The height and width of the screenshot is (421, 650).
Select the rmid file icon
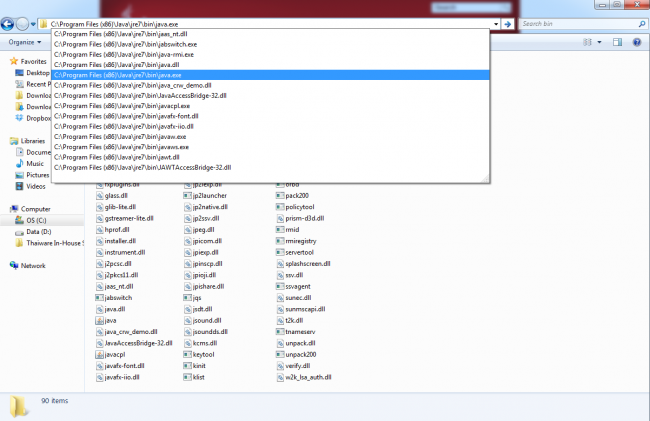[280, 230]
